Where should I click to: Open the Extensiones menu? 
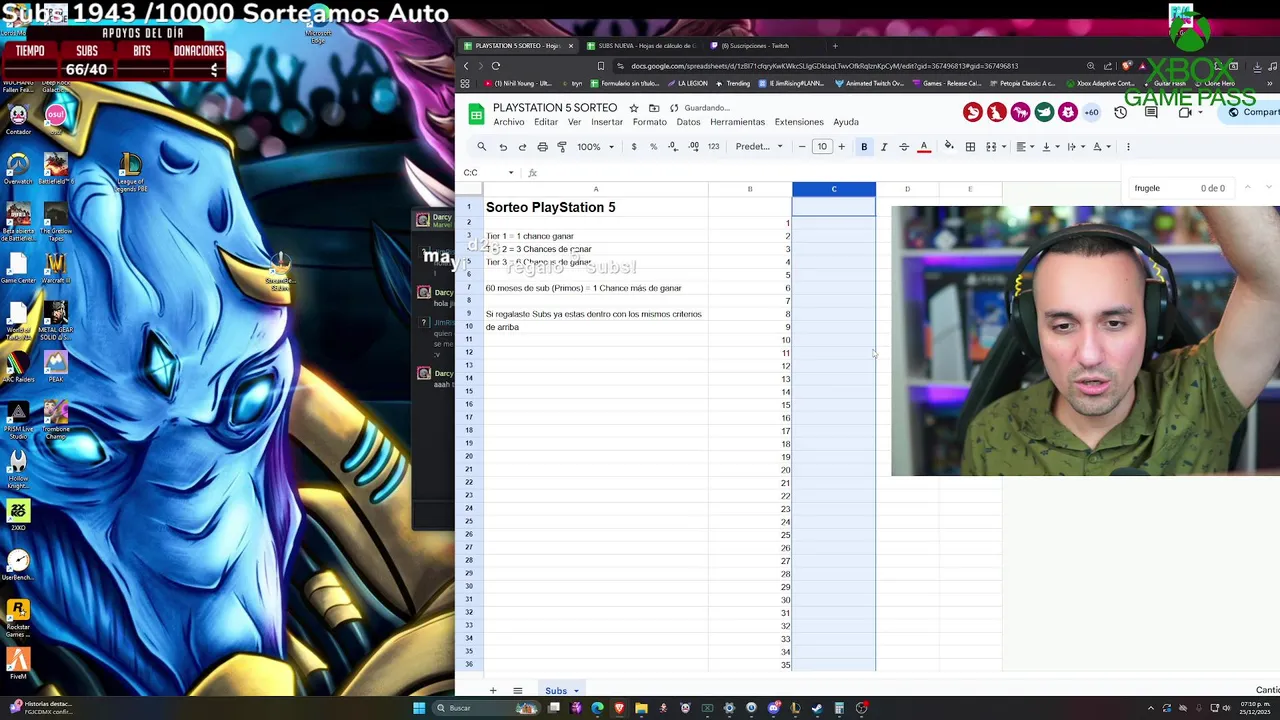click(799, 122)
